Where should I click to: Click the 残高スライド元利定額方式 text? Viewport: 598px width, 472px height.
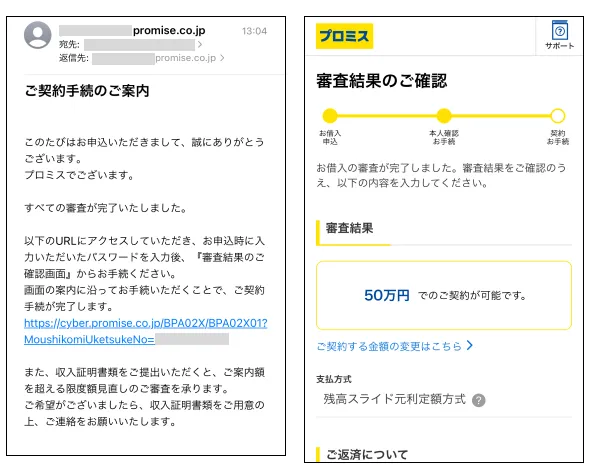tap(395, 399)
